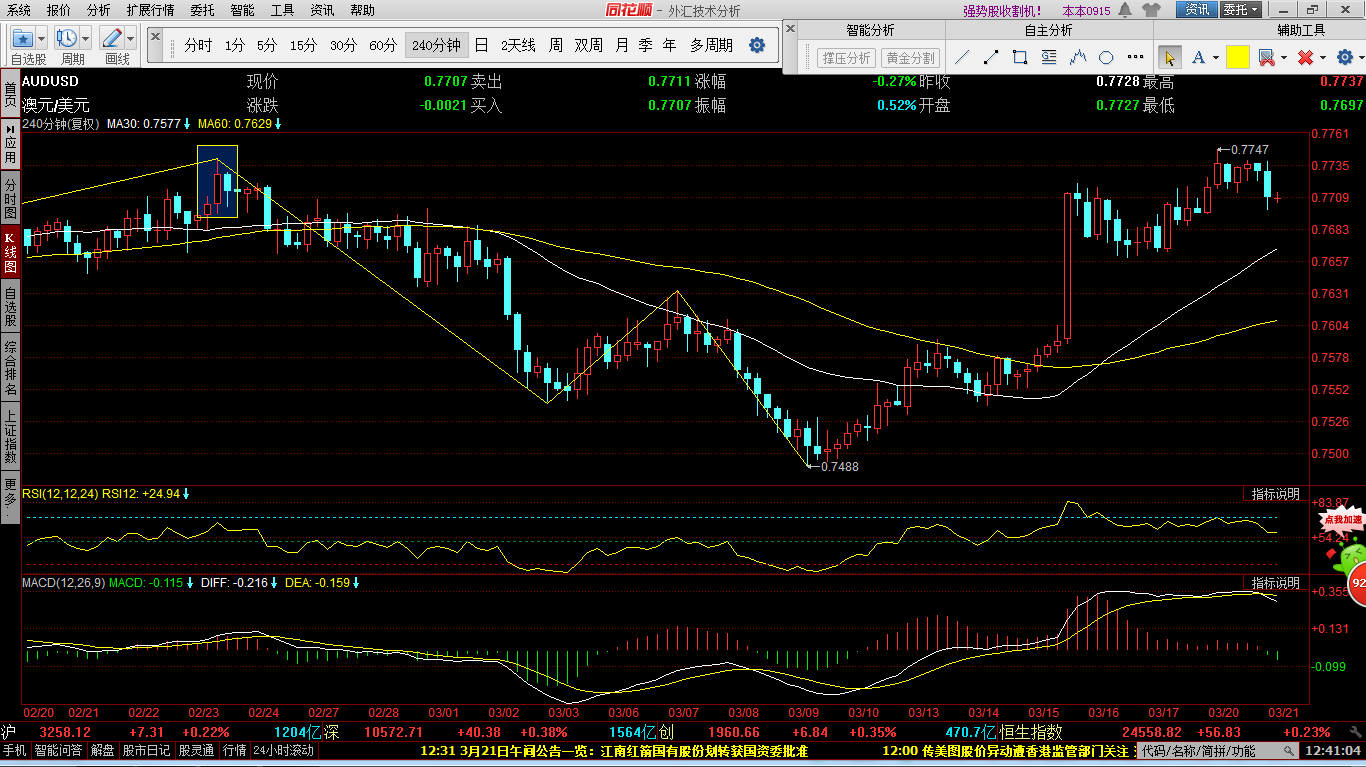This screenshot has height=767, width=1366.
Task: Click the save-drawing scissors icon
Action: [1266, 57]
